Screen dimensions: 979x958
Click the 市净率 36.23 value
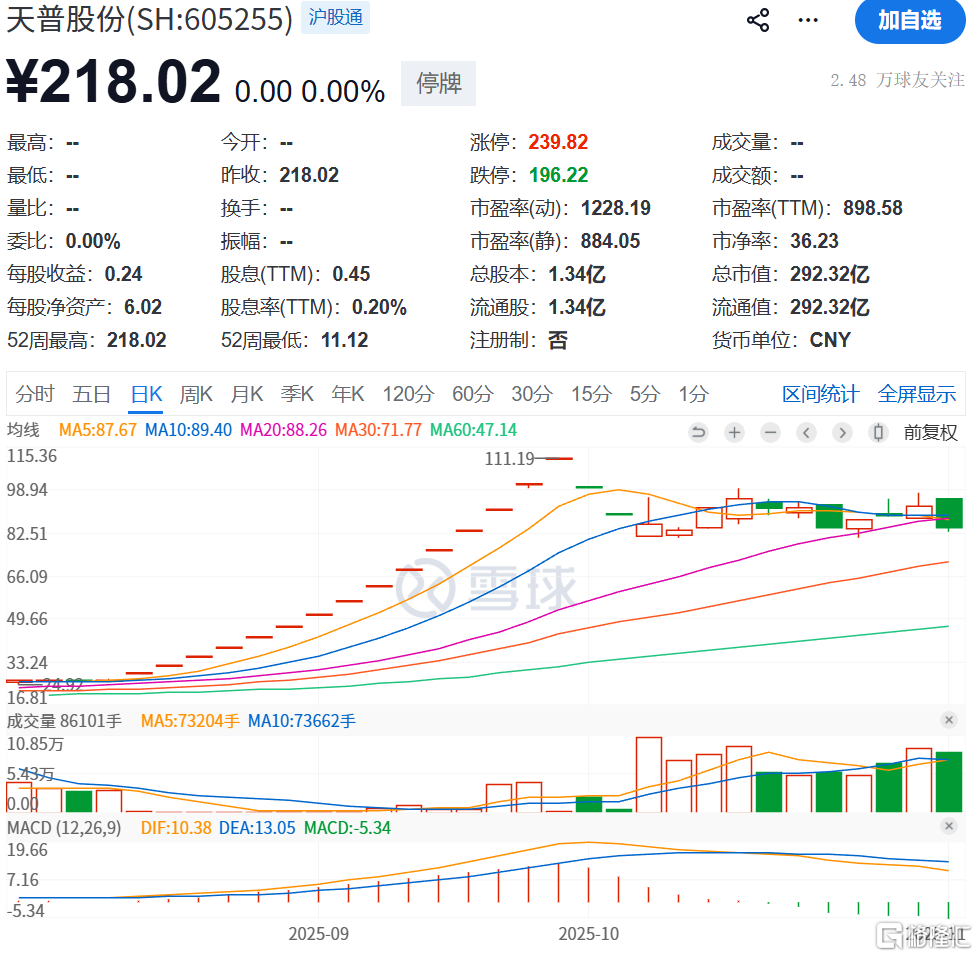click(x=814, y=241)
